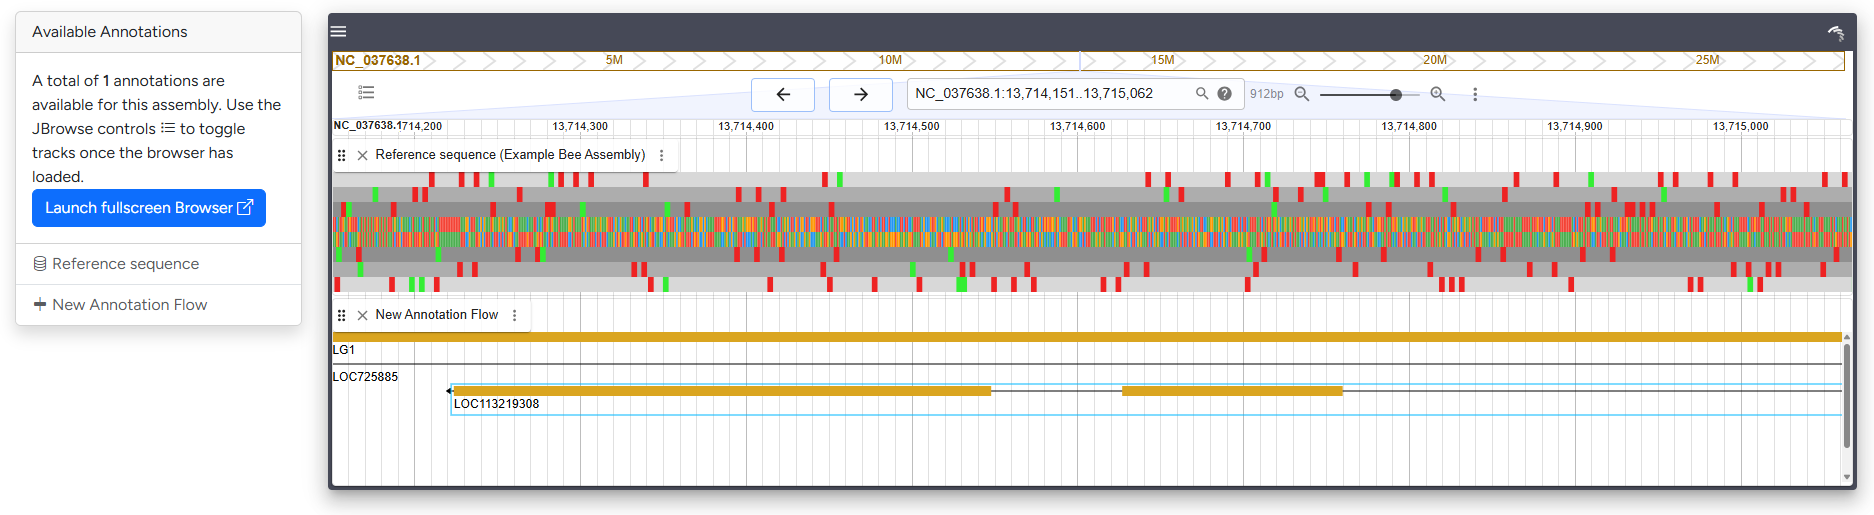
Task: Click the 13,714,600 ruler position label
Action: tap(1077, 127)
